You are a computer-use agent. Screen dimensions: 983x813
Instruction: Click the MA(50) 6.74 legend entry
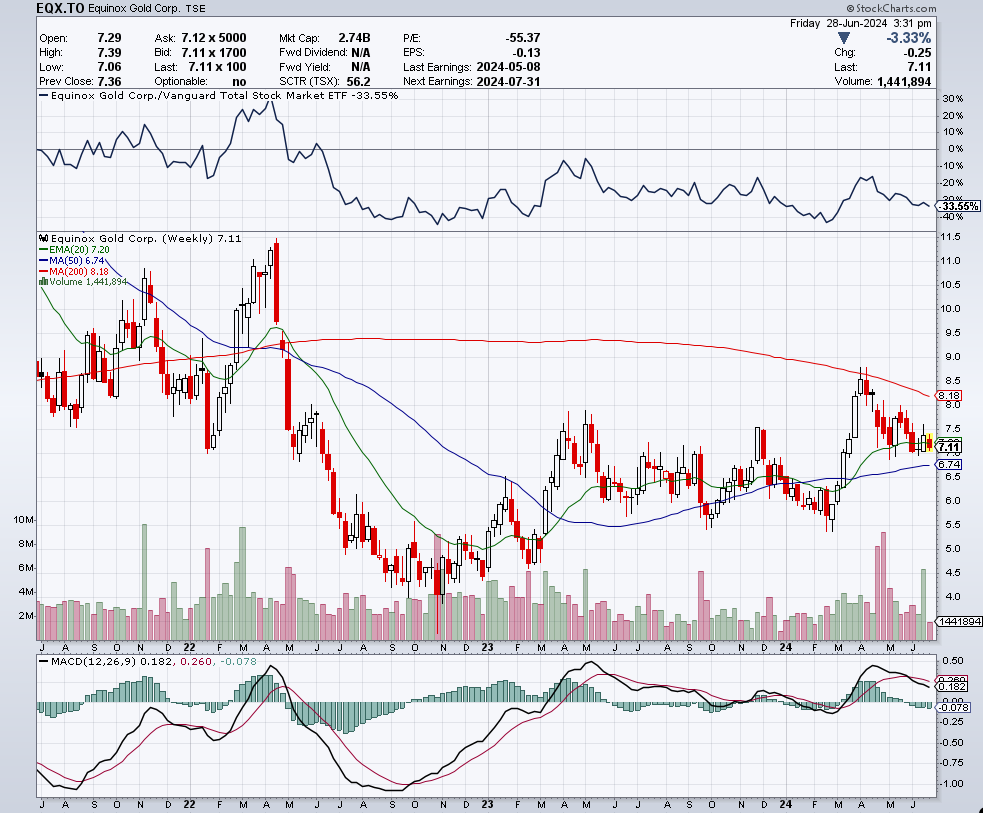click(71, 260)
